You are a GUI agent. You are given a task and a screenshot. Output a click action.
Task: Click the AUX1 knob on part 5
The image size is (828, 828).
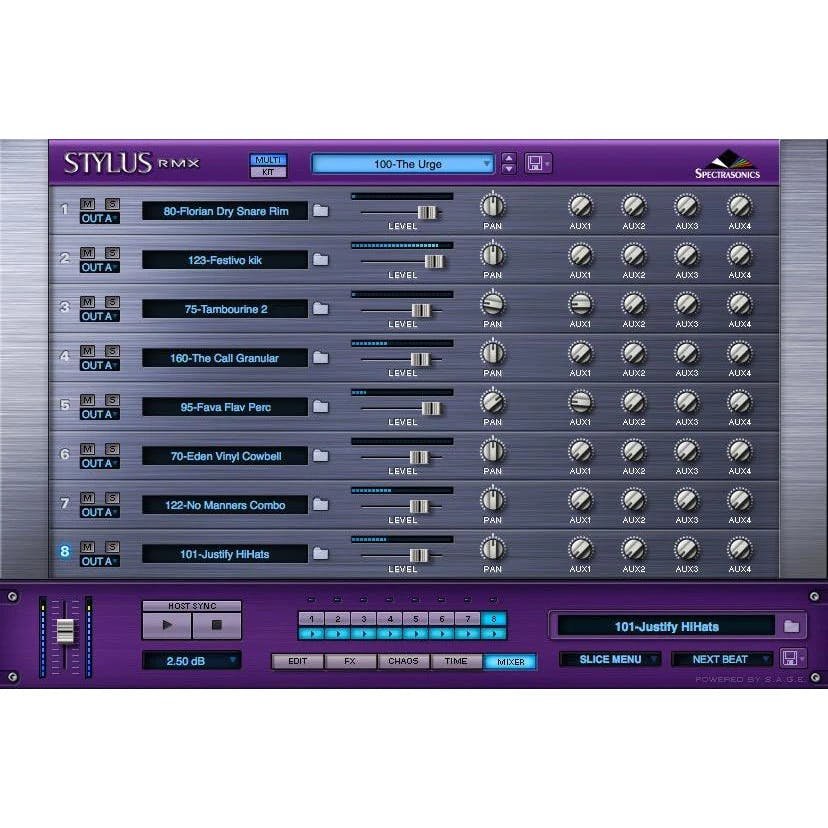coord(580,402)
